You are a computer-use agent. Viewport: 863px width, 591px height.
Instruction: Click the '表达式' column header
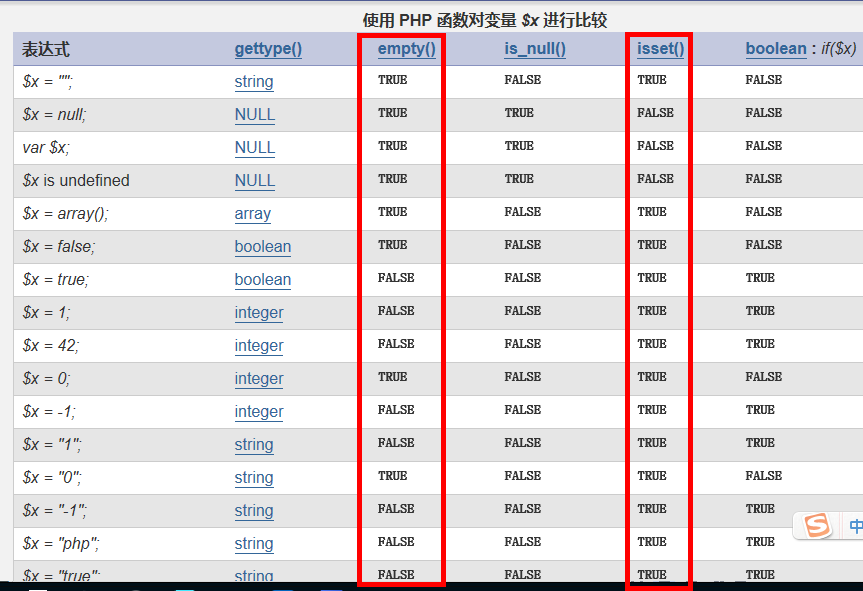tap(46, 50)
